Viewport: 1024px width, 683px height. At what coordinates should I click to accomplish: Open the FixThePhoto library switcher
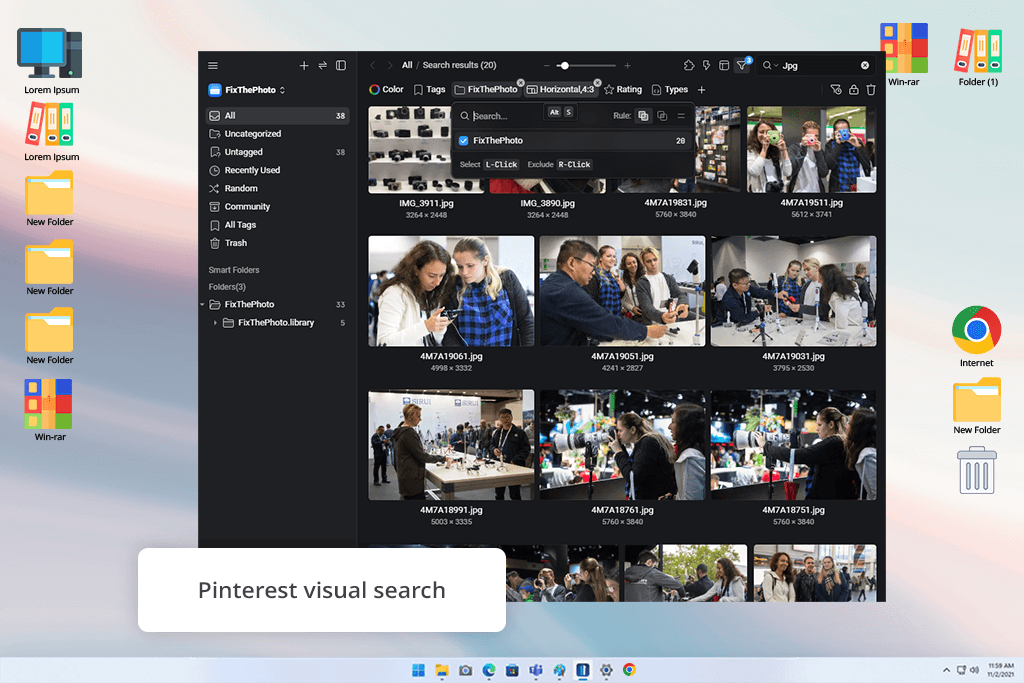click(x=247, y=90)
